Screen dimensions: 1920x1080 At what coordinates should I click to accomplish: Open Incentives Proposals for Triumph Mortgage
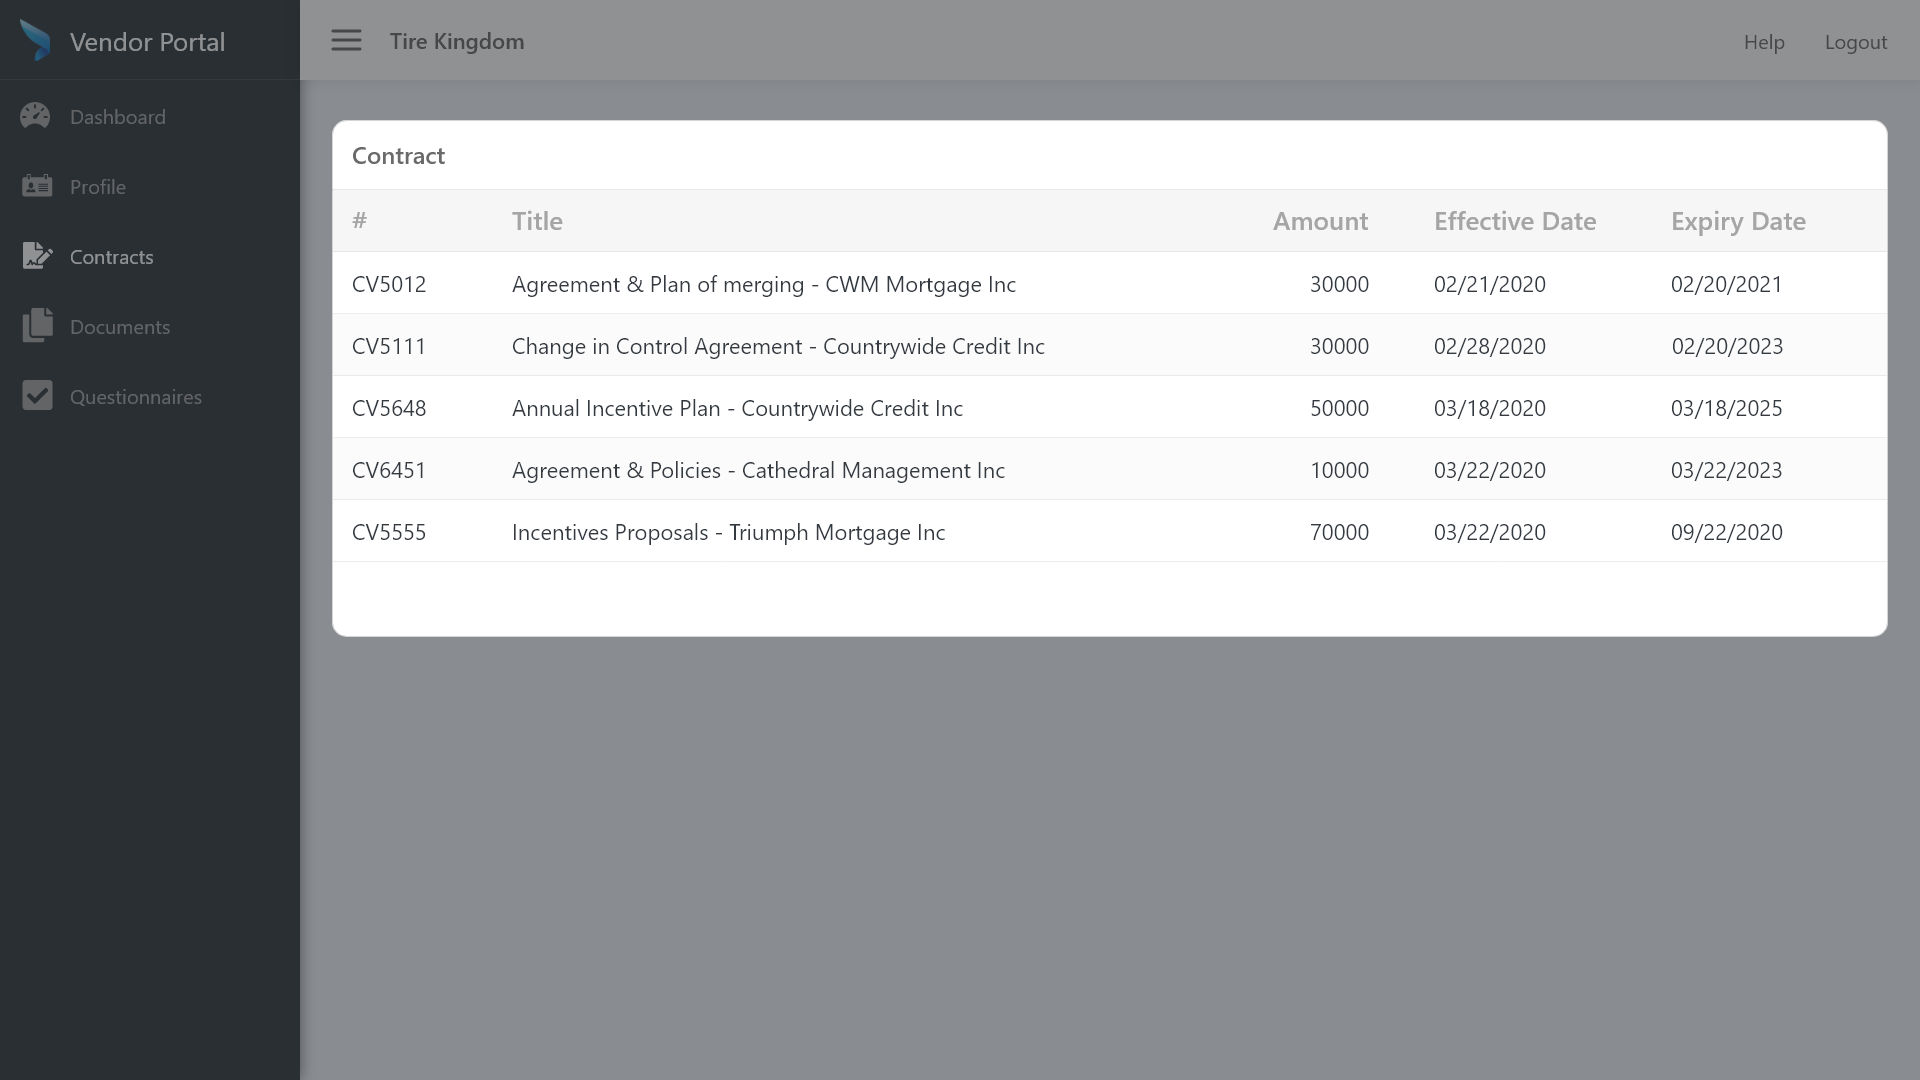point(728,532)
